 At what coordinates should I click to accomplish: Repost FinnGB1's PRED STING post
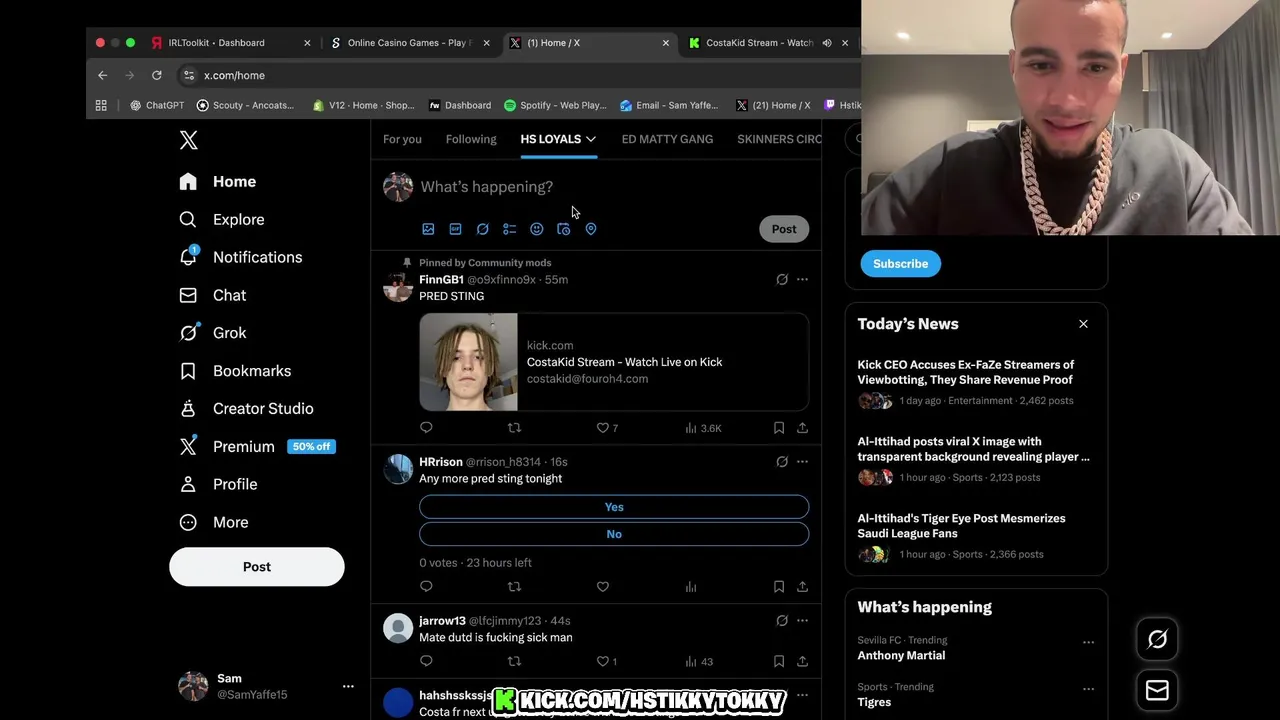[x=514, y=428]
